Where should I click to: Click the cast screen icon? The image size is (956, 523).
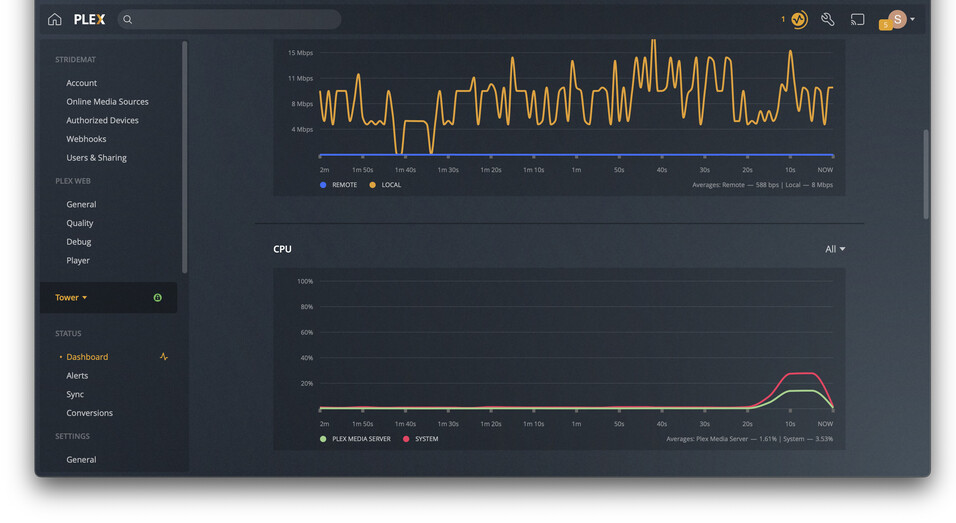857,20
